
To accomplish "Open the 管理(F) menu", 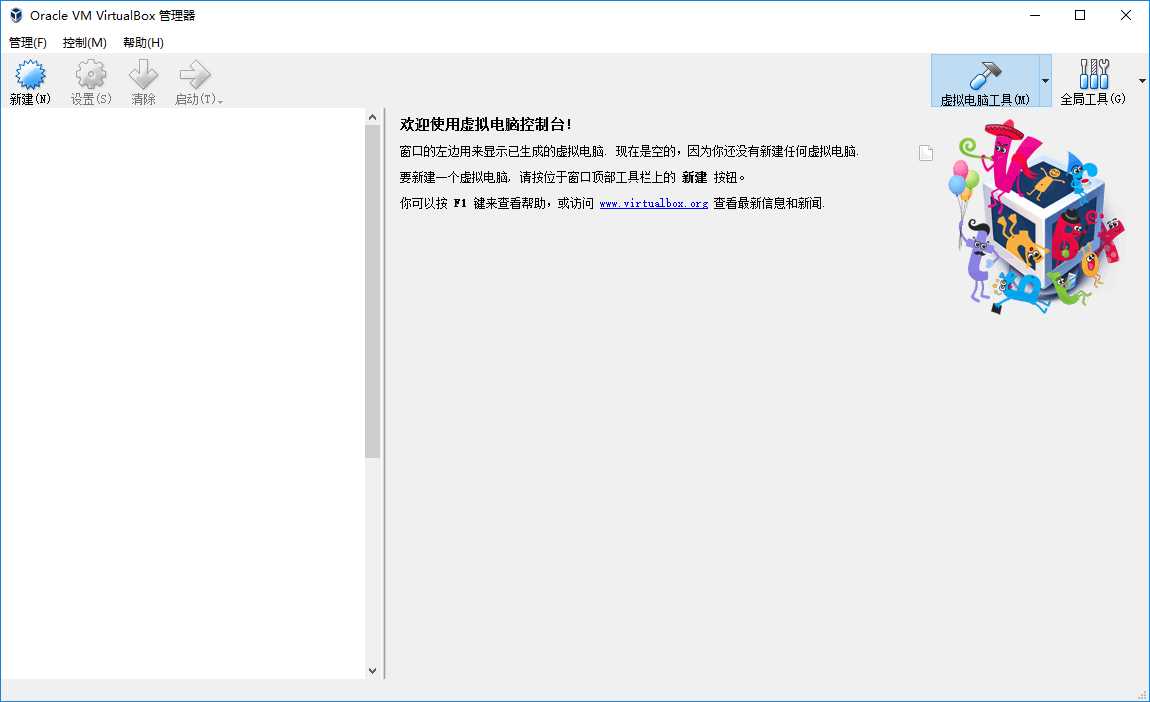I will click(28, 43).
